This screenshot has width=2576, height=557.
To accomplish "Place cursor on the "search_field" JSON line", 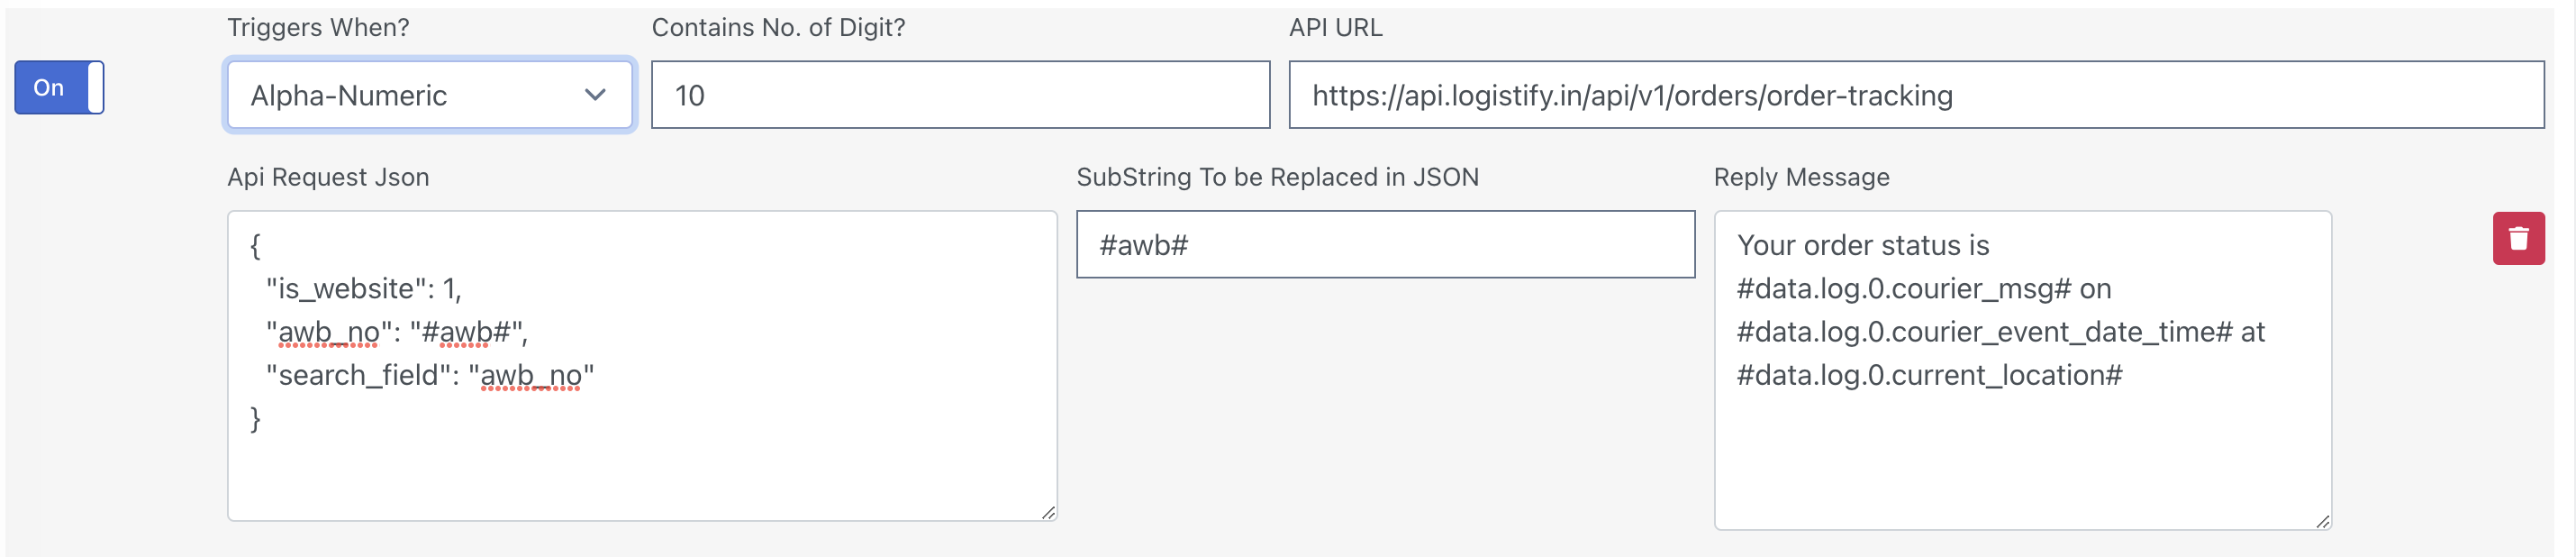I will 430,375.
